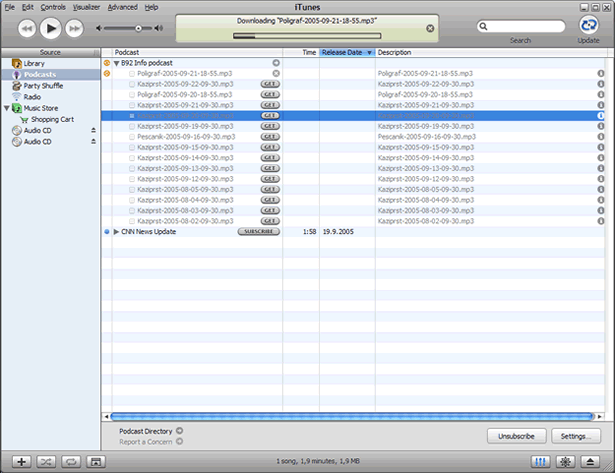The image size is (615, 473).
Task: Get episode Poligraf-2005-09-20-18-55.mp3
Action: 270,95
